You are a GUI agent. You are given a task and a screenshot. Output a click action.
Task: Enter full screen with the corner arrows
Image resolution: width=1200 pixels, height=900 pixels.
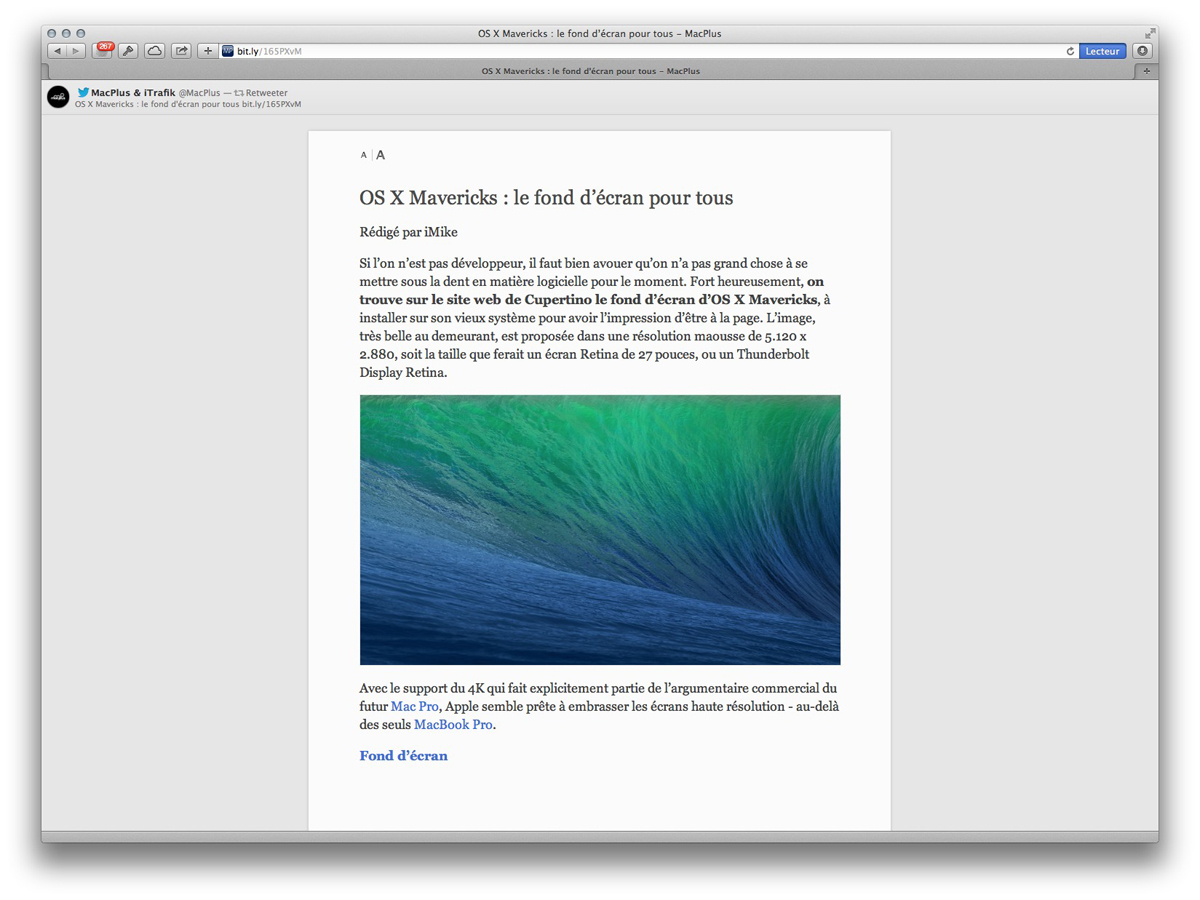point(1150,33)
